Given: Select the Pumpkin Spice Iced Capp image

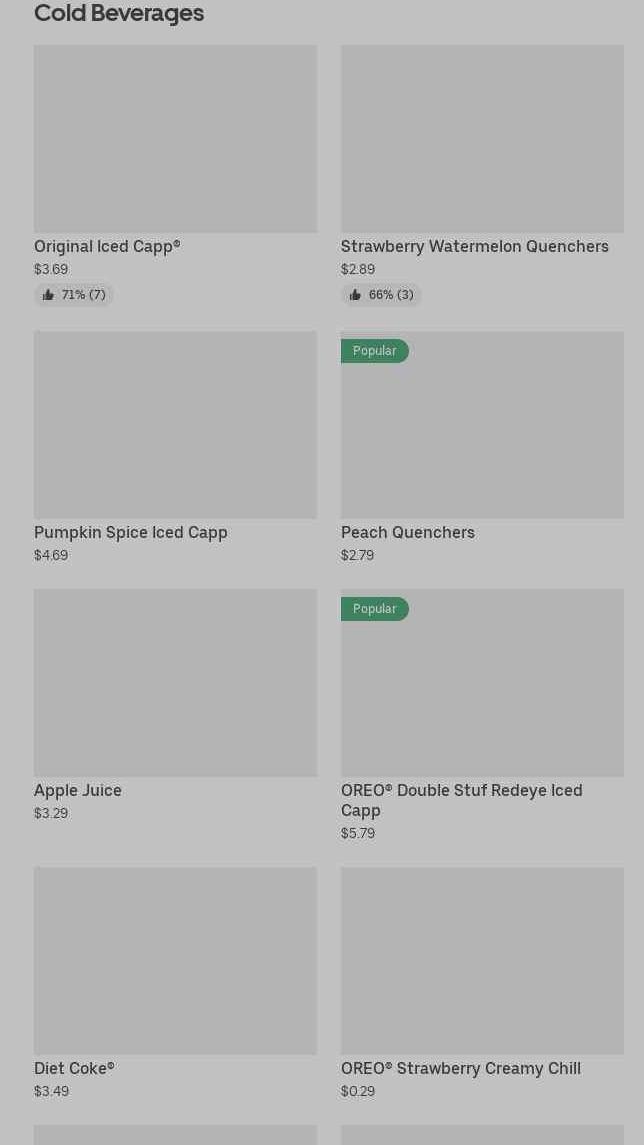Looking at the screenshot, I should [175, 425].
